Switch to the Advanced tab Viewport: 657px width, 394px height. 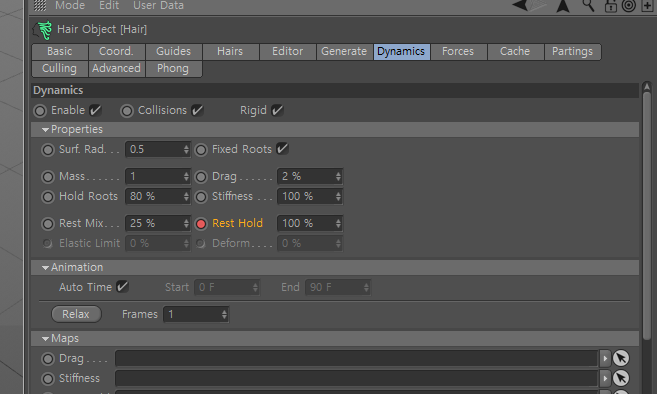[x=116, y=69]
